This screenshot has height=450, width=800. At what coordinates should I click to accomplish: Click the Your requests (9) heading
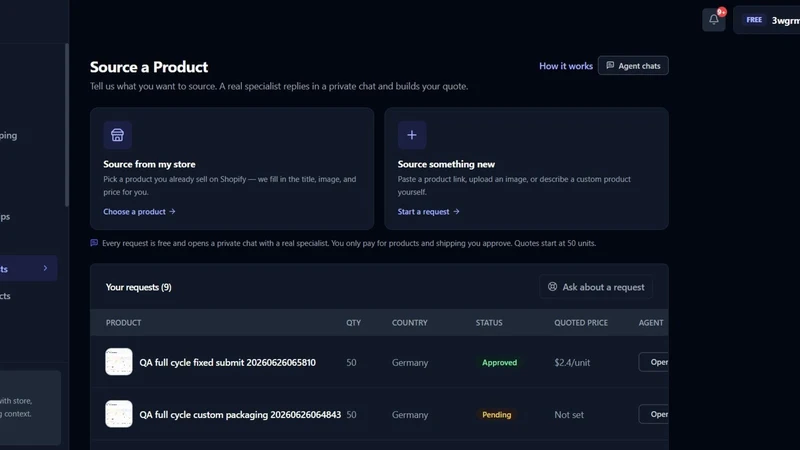[x=139, y=287]
